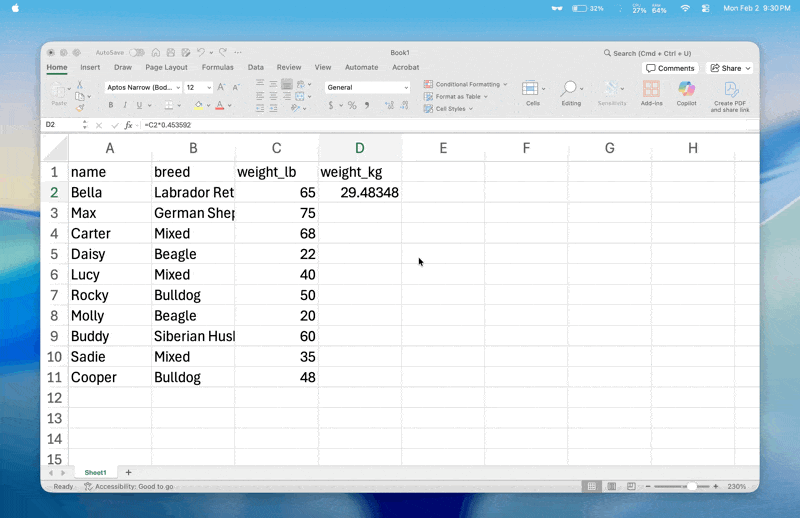Open the Data ribbon tab
The height and width of the screenshot is (518, 800).
[x=256, y=67]
